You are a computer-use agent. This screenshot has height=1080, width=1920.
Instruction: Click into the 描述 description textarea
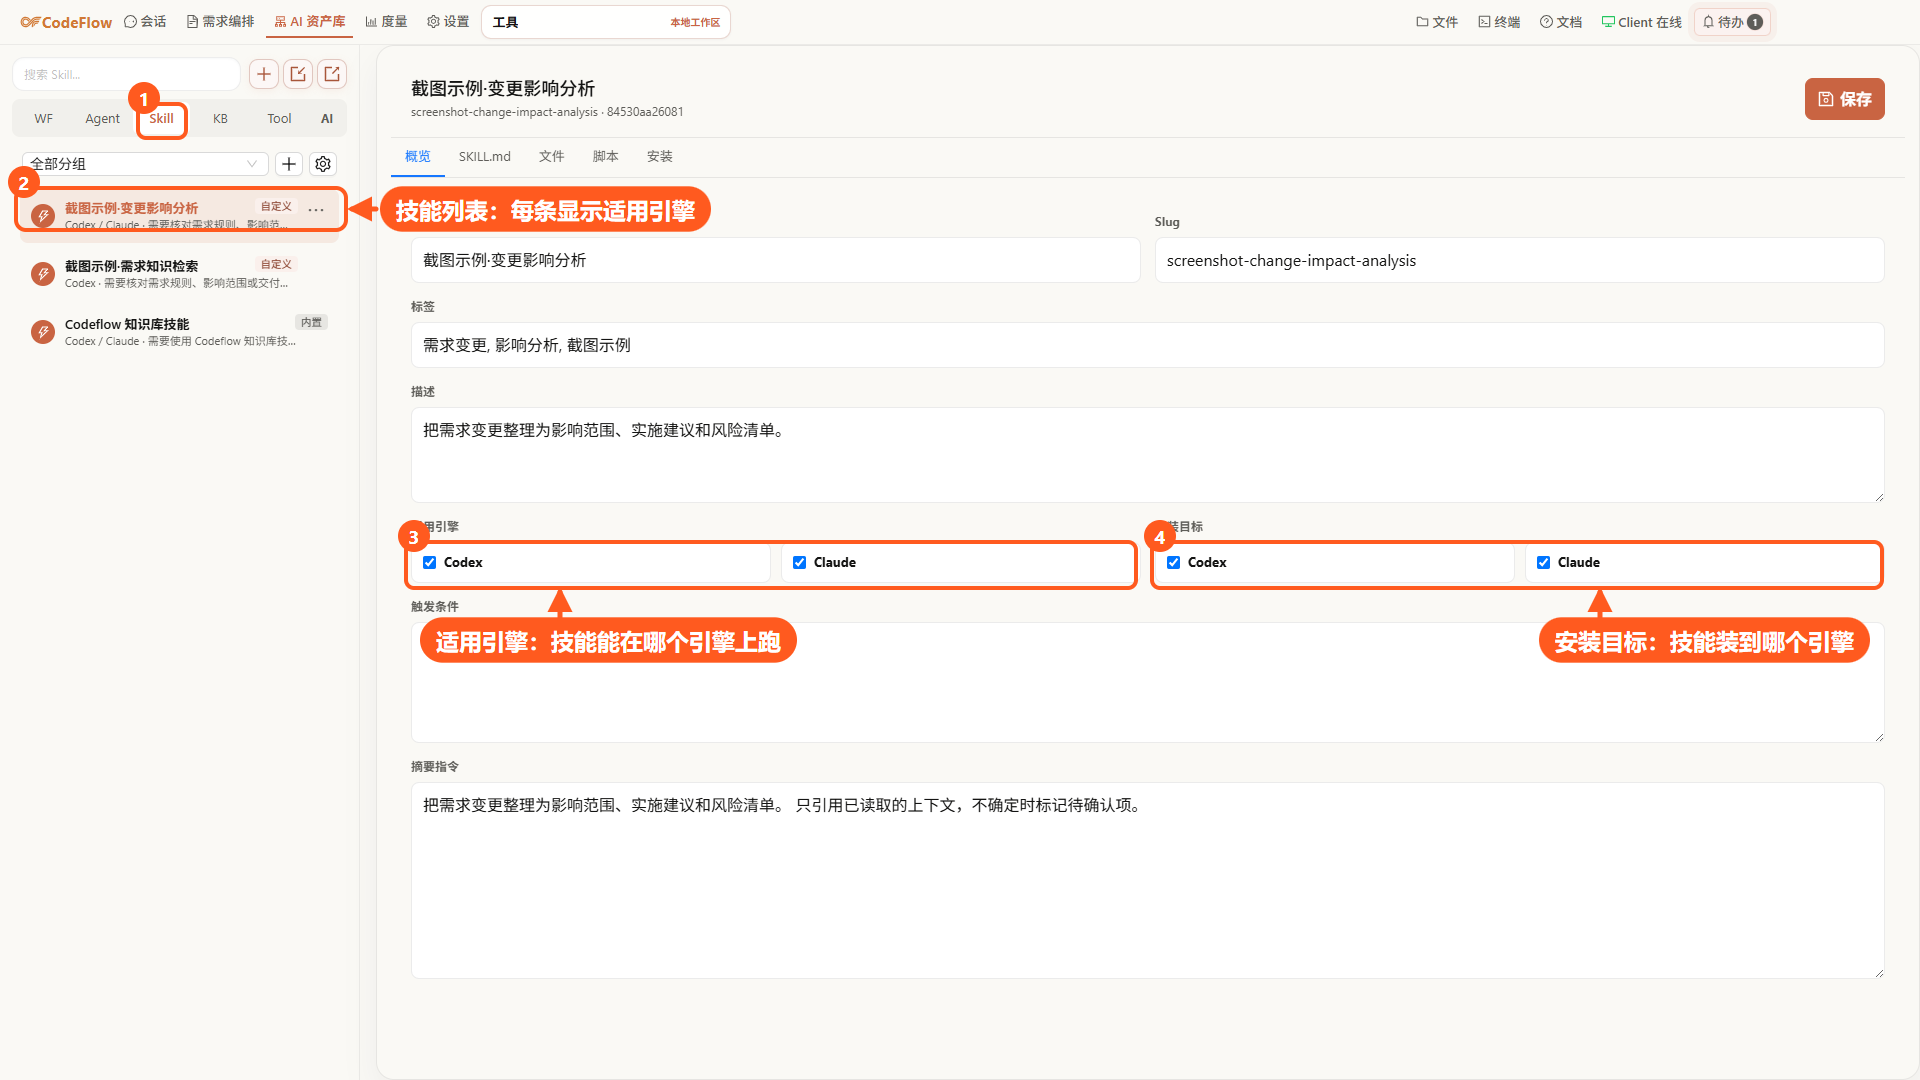click(1147, 455)
